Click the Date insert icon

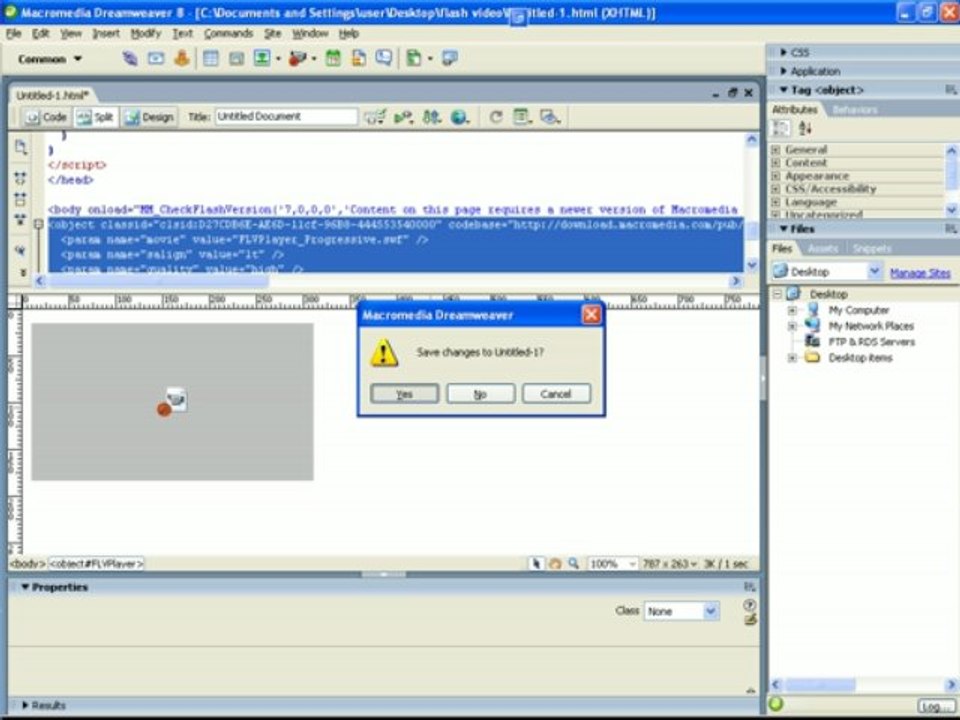tap(333, 59)
